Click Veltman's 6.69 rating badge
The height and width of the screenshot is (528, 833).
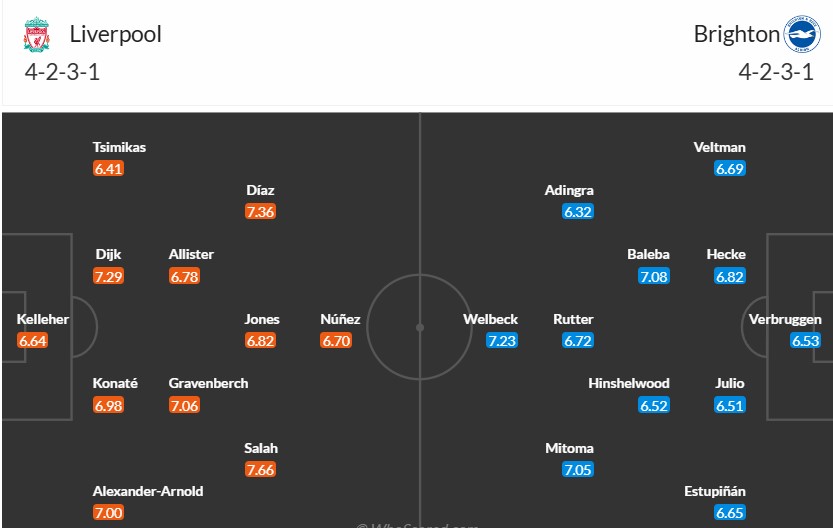coord(730,168)
